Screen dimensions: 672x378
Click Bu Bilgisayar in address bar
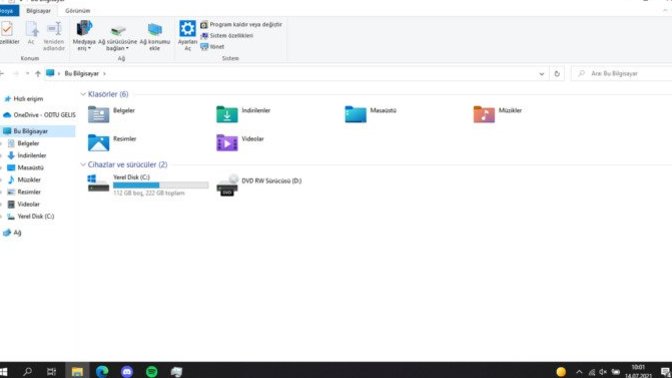click(x=81, y=74)
